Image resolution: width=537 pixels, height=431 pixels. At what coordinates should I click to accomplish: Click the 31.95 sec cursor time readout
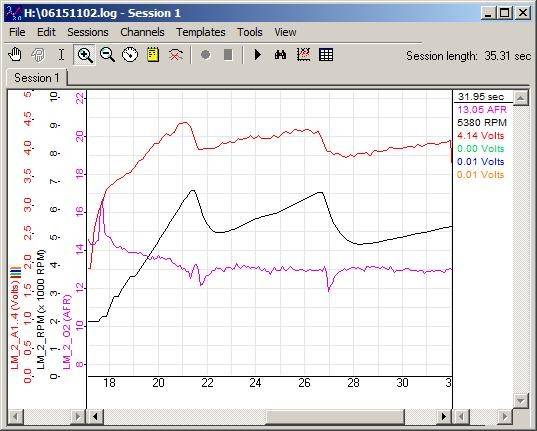(481, 97)
